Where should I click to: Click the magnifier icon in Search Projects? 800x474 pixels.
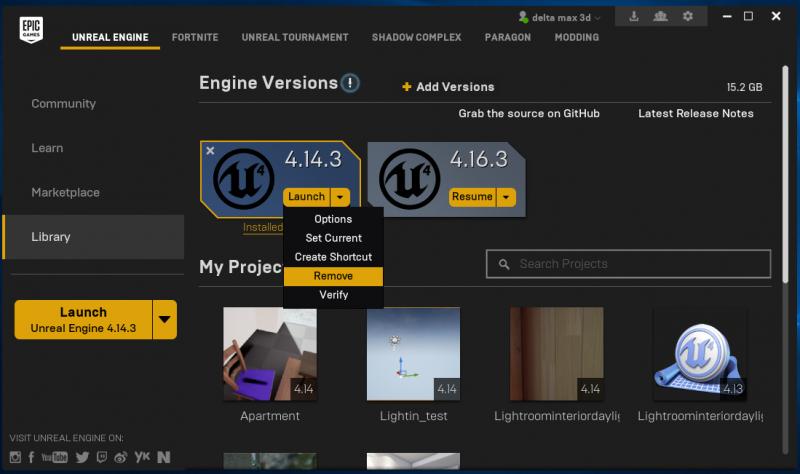click(504, 264)
